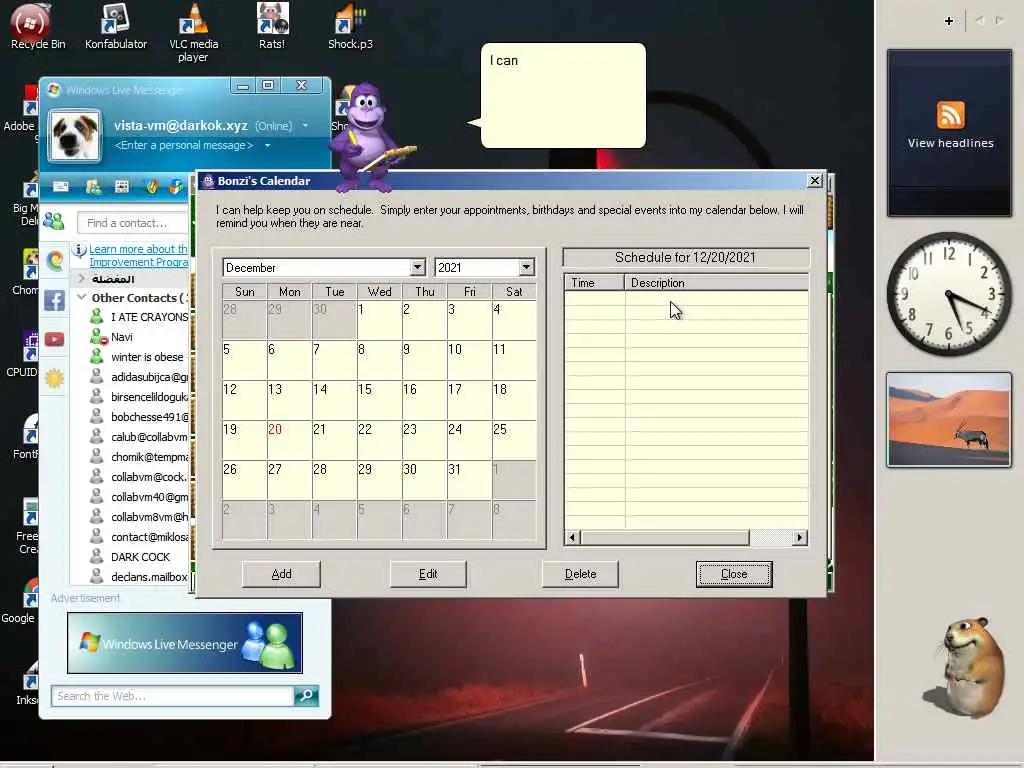Click schedule scrollbar left arrow
The image size is (1024, 768).
coord(572,537)
